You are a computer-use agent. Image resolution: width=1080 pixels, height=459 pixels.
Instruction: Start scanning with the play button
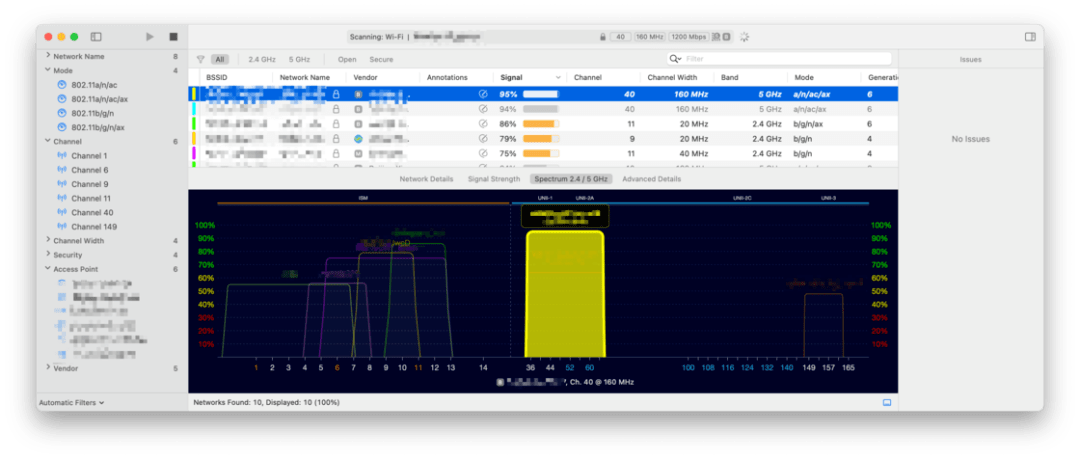(x=150, y=37)
